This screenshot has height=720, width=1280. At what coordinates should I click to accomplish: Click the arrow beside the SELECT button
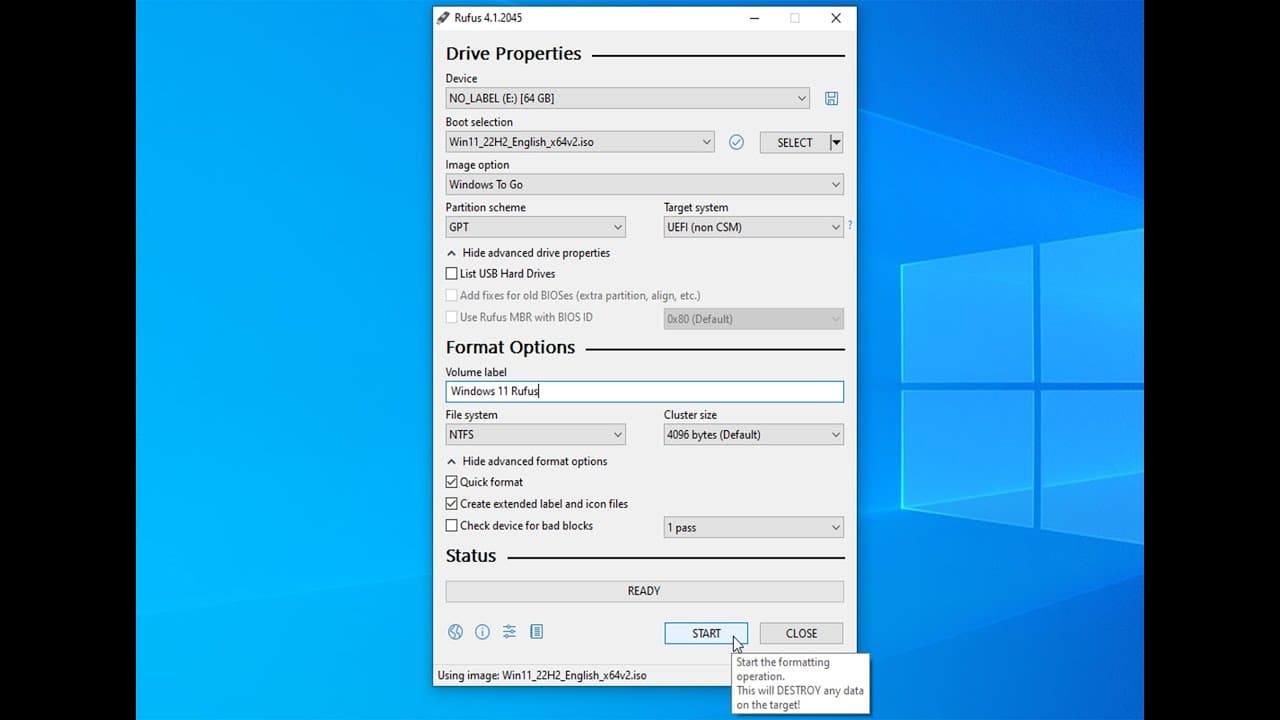(836, 143)
